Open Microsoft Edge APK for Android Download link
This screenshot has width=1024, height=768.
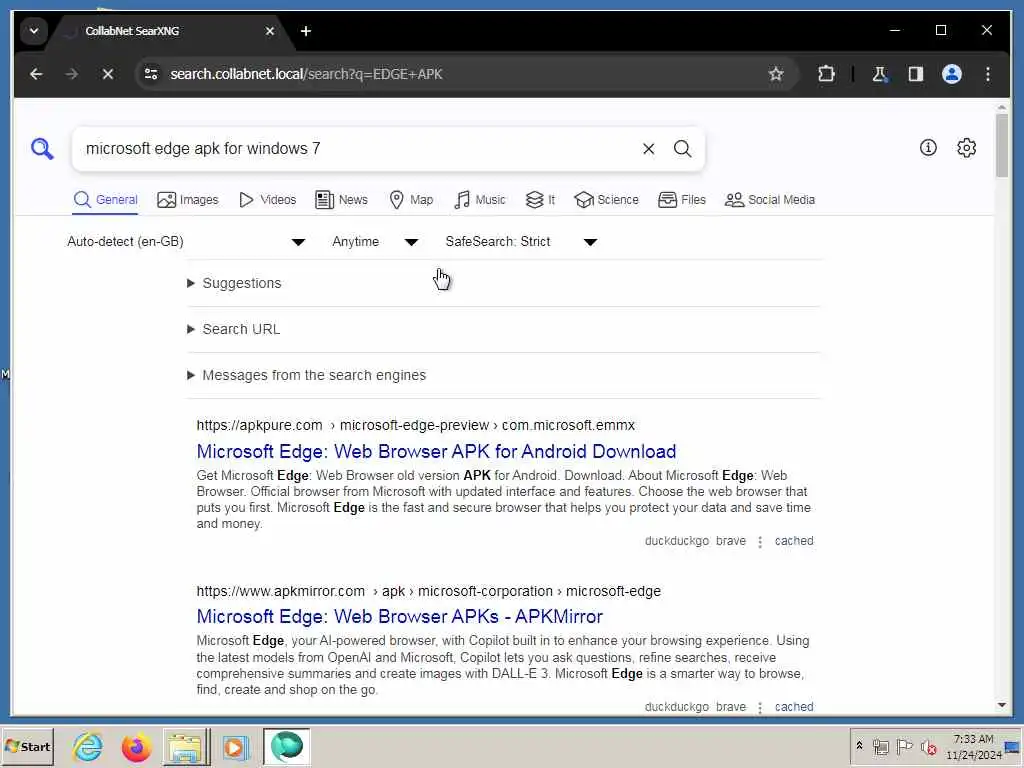[436, 451]
